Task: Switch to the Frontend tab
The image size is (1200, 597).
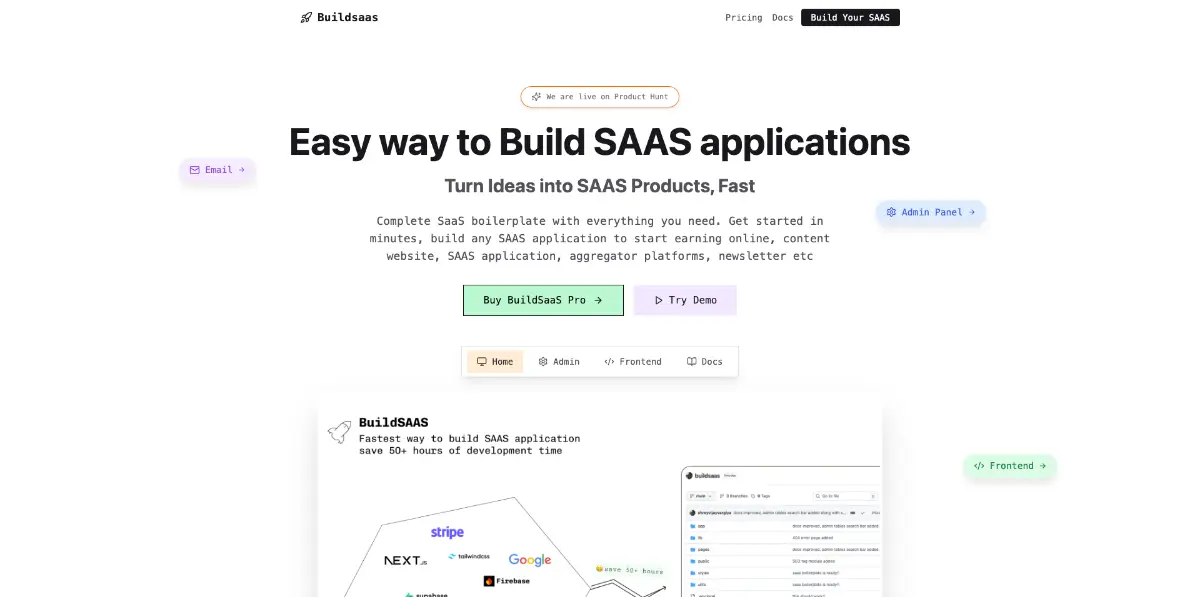Action: [633, 362]
